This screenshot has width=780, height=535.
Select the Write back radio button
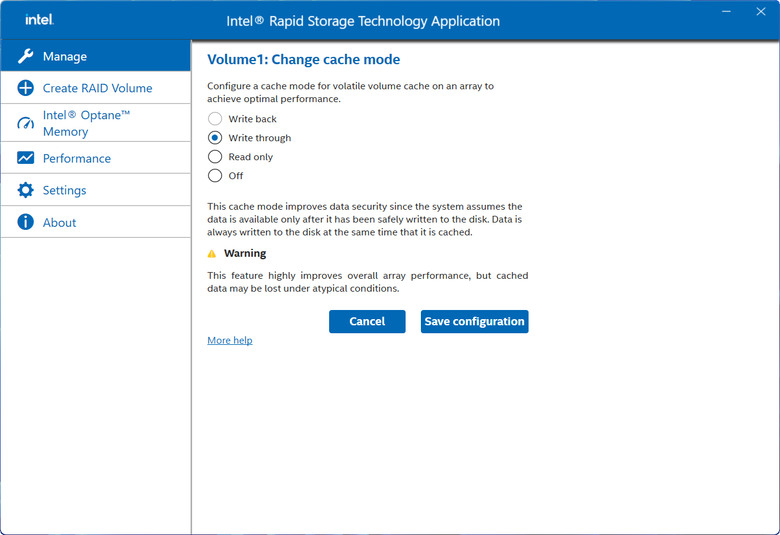tap(215, 118)
